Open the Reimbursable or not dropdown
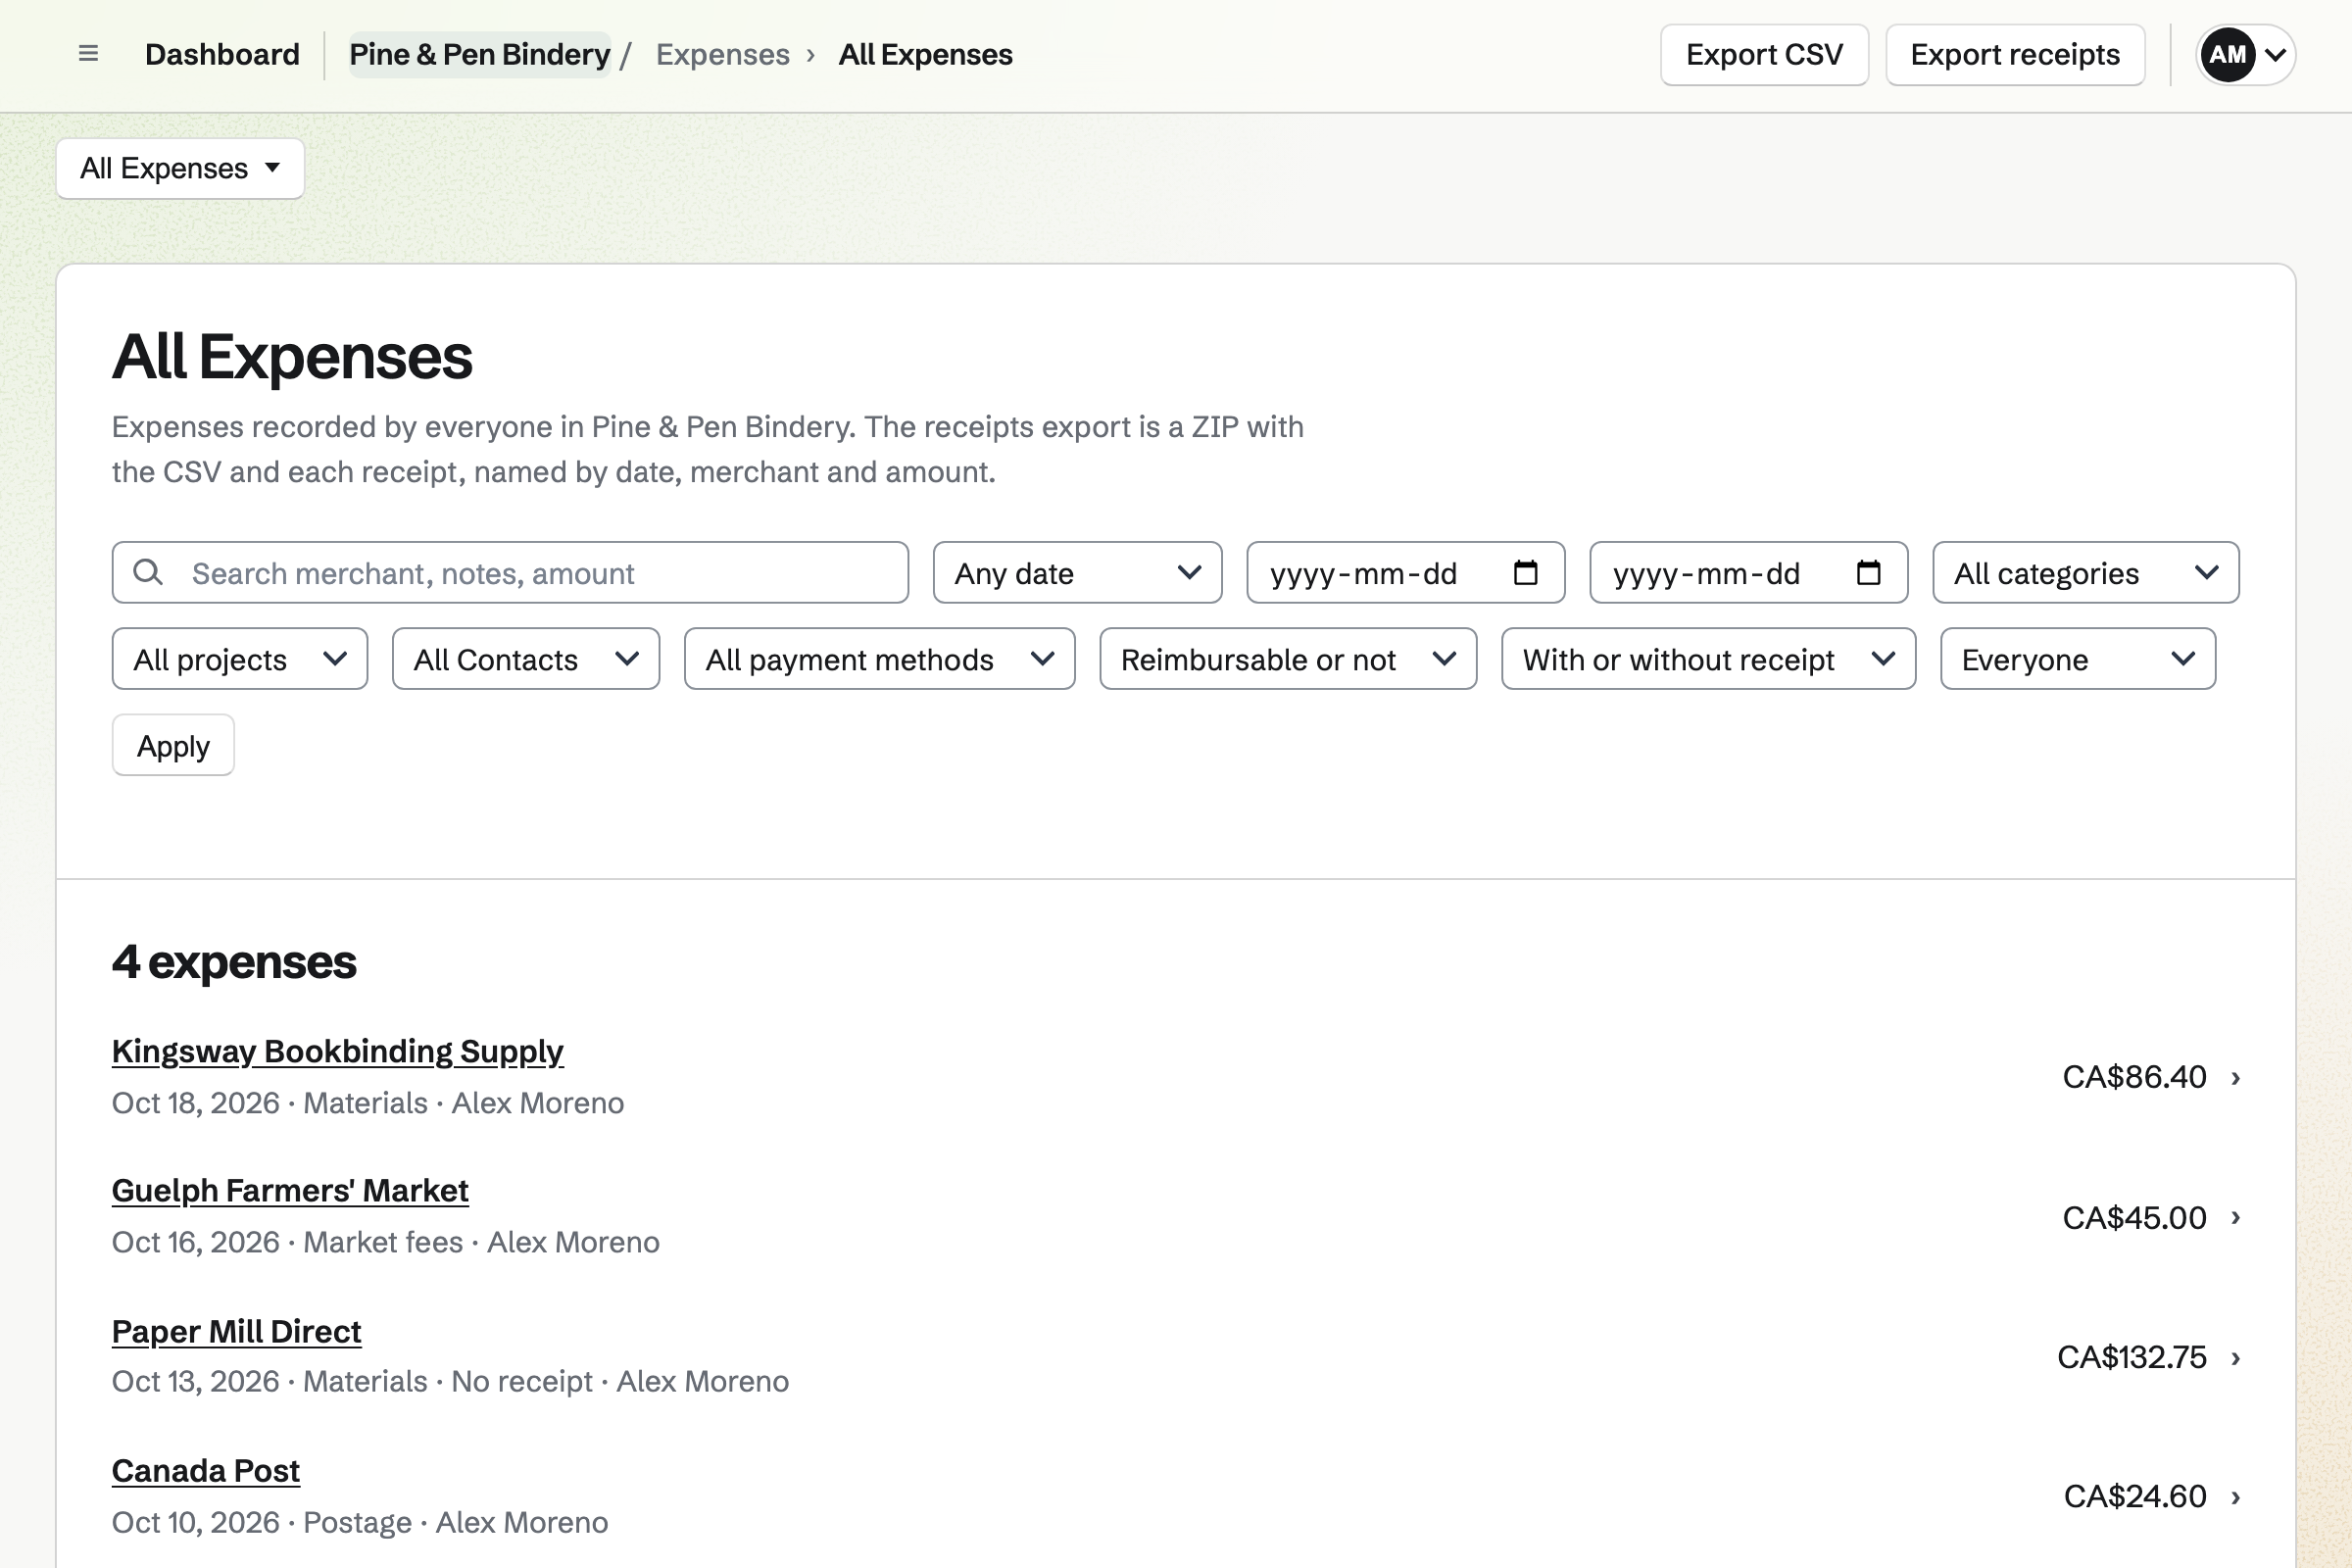The image size is (2352, 1568). click(1288, 659)
